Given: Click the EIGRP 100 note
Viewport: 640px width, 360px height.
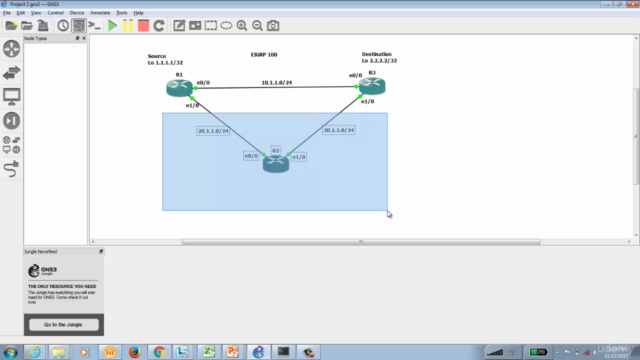Looking at the screenshot, I should [x=264, y=54].
